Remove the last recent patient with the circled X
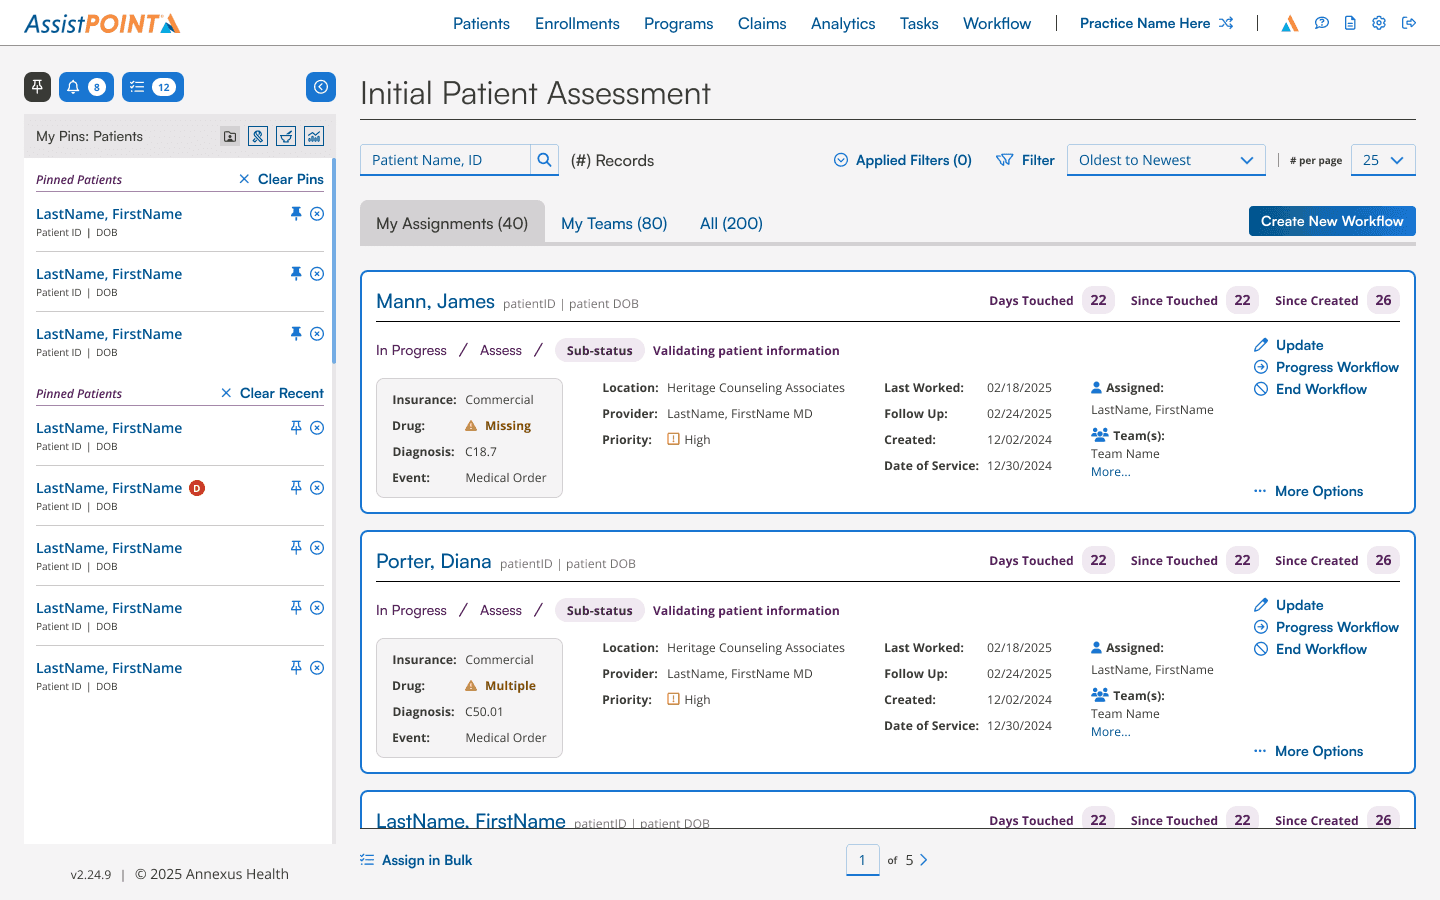This screenshot has height=900, width=1440. (x=317, y=668)
